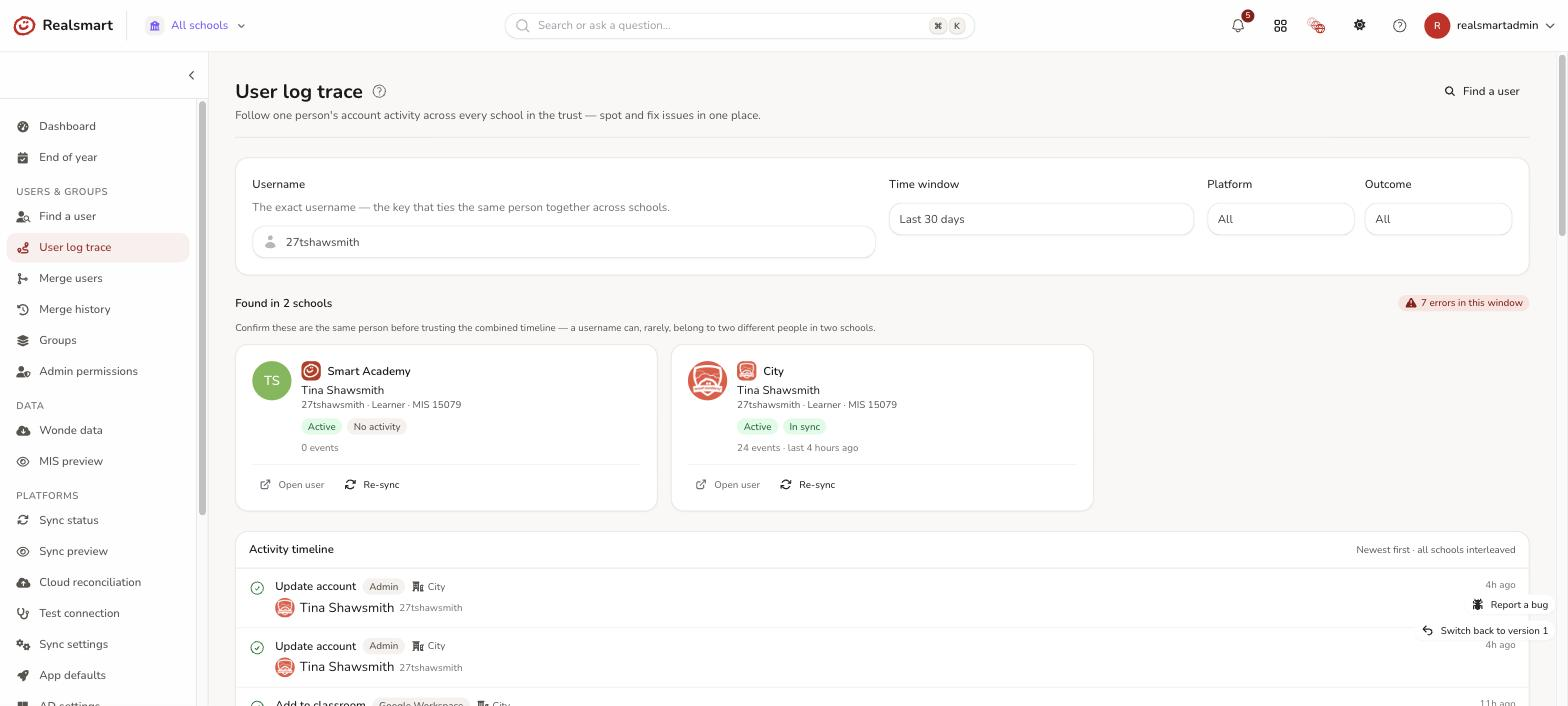Viewport: 1568px width, 706px height.
Task: Click Re-sync on City card
Action: pos(807,485)
